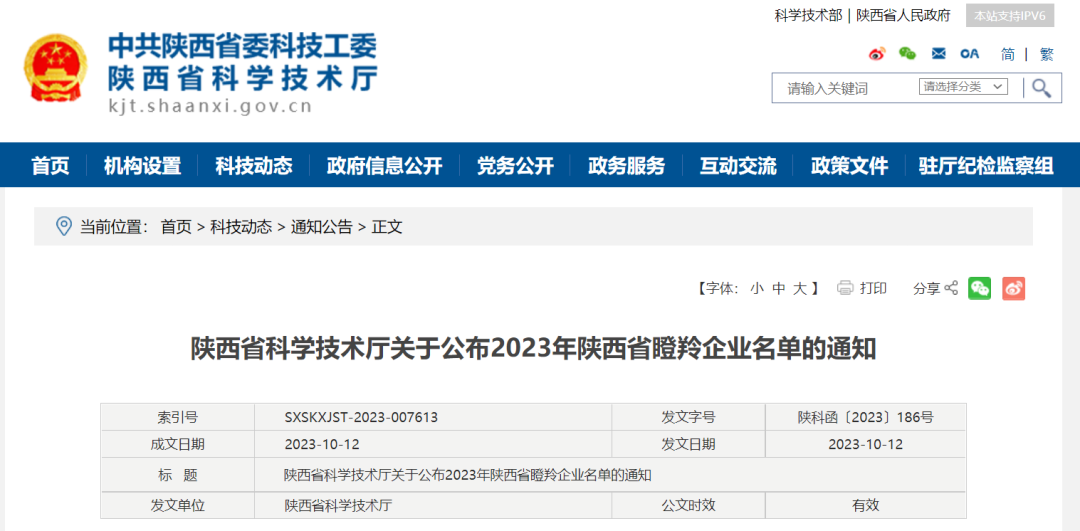1080x531 pixels.
Task: Click 通知公告 in the breadcrumb
Action: coord(322,227)
